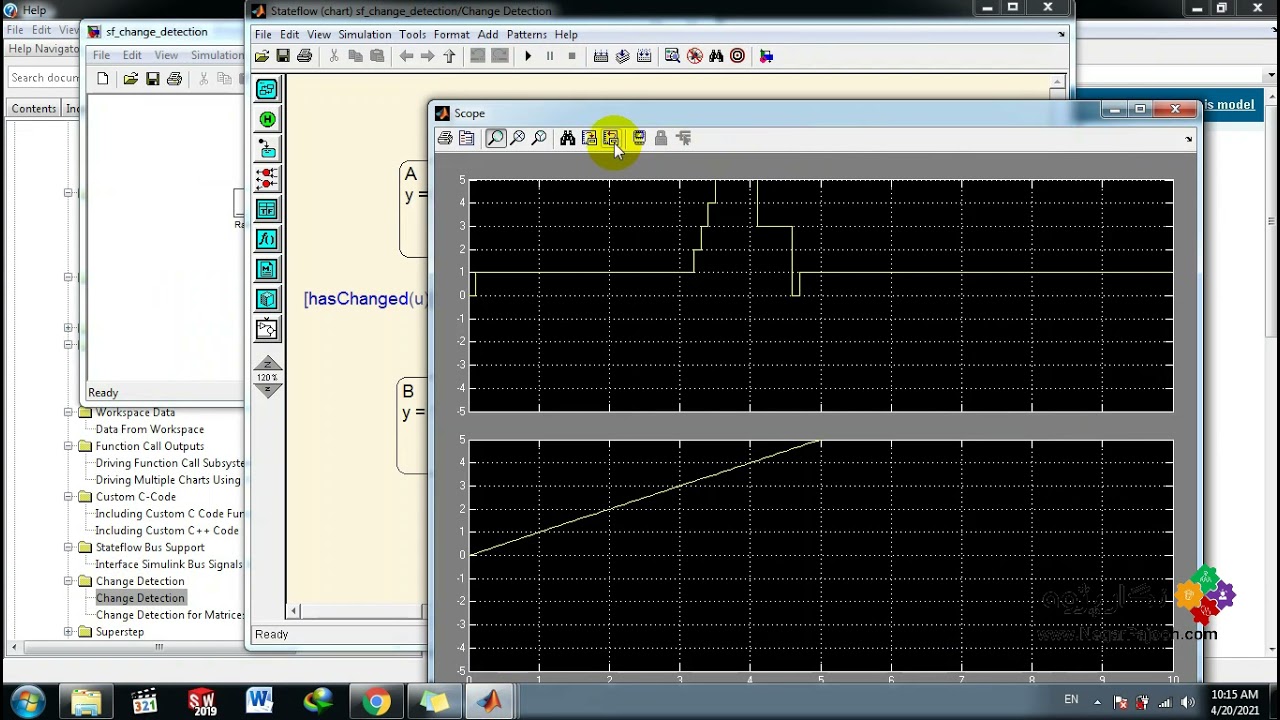Select the Truth table tool
Image resolution: width=1280 pixels, height=720 pixels.
click(x=267, y=210)
